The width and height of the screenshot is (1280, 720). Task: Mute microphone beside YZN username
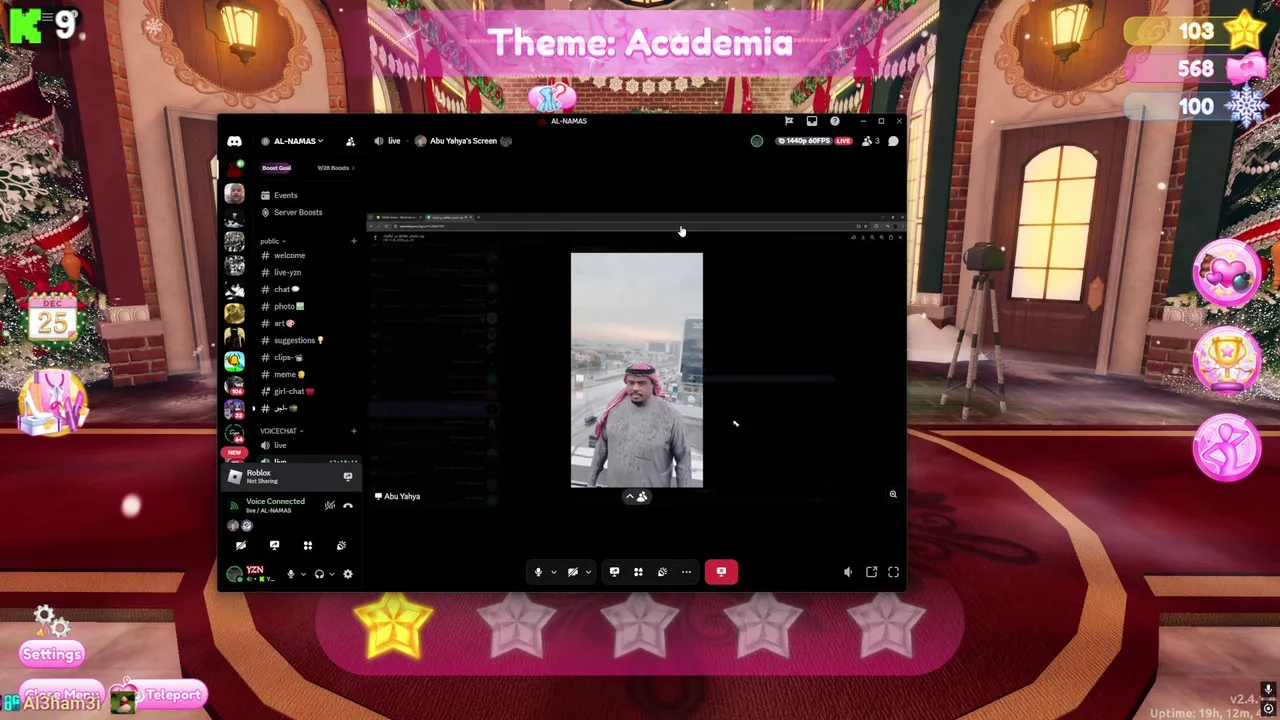click(x=291, y=574)
